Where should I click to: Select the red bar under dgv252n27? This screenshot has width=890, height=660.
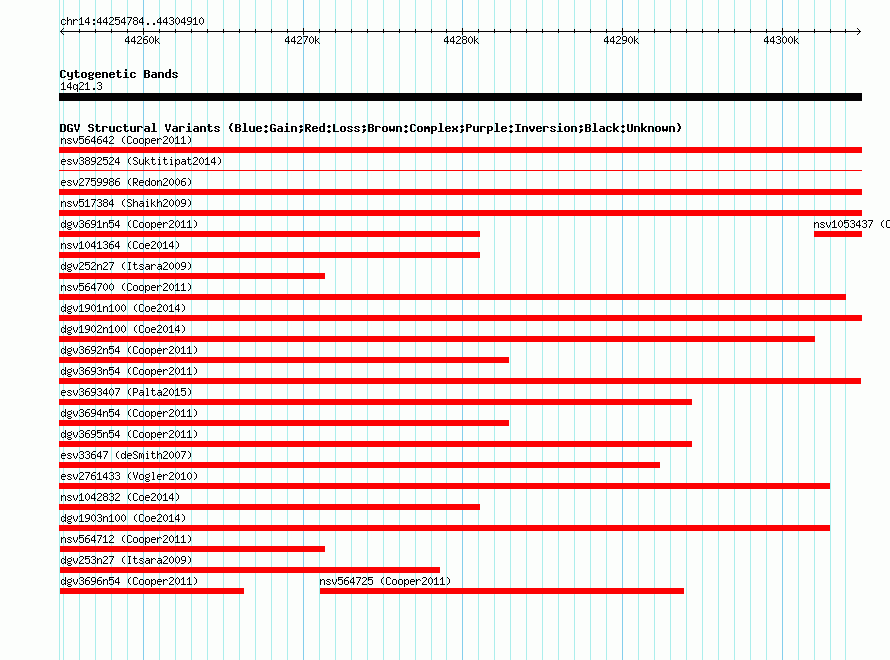[x=192, y=276]
